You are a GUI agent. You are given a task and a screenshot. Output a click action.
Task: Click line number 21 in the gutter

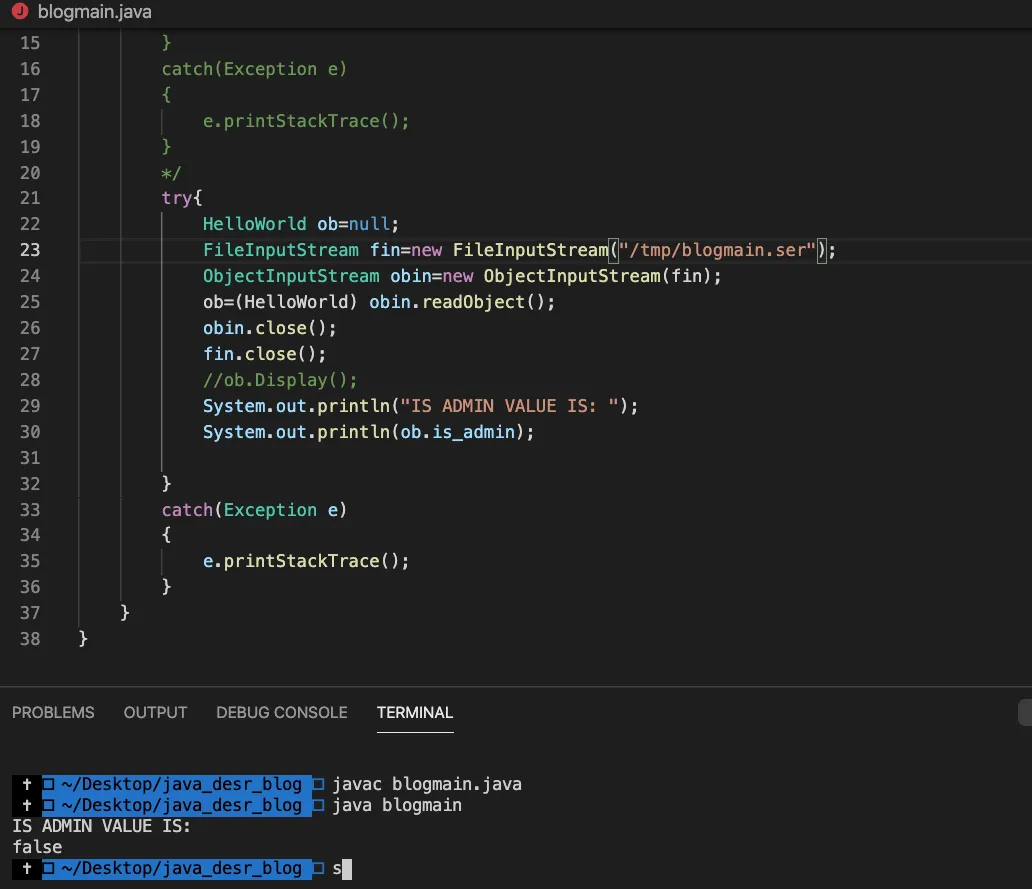point(30,198)
